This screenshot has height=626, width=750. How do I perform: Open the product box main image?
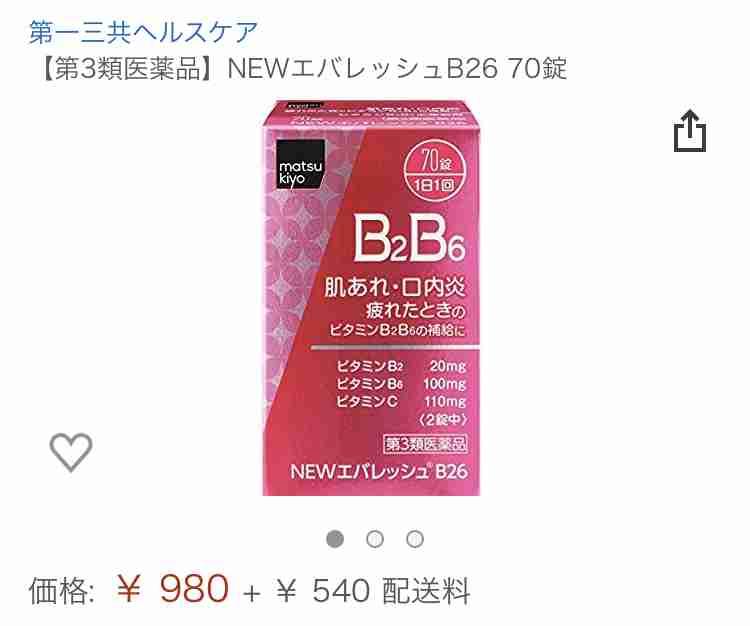coord(371,298)
